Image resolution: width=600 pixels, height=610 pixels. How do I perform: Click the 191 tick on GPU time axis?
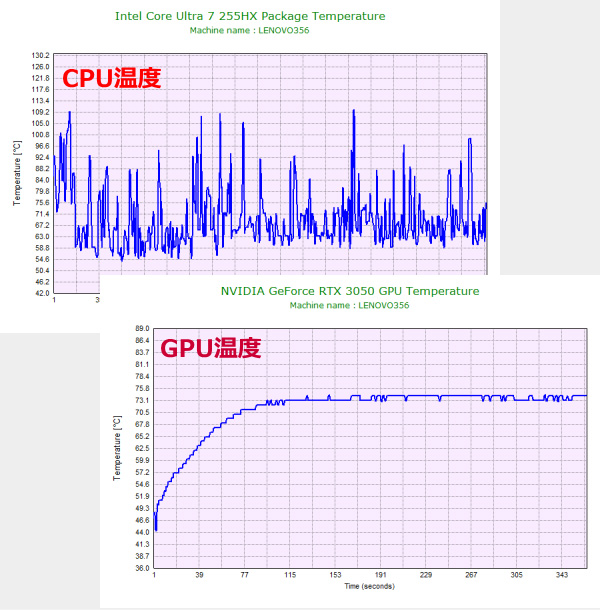pos(381,576)
